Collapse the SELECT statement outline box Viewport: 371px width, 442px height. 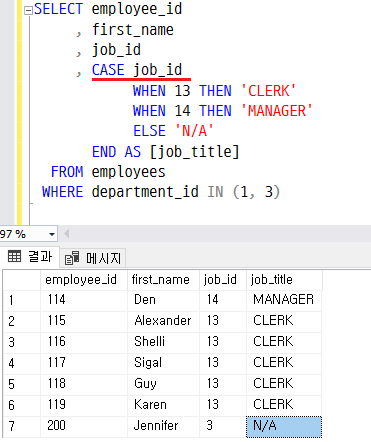click(x=28, y=11)
